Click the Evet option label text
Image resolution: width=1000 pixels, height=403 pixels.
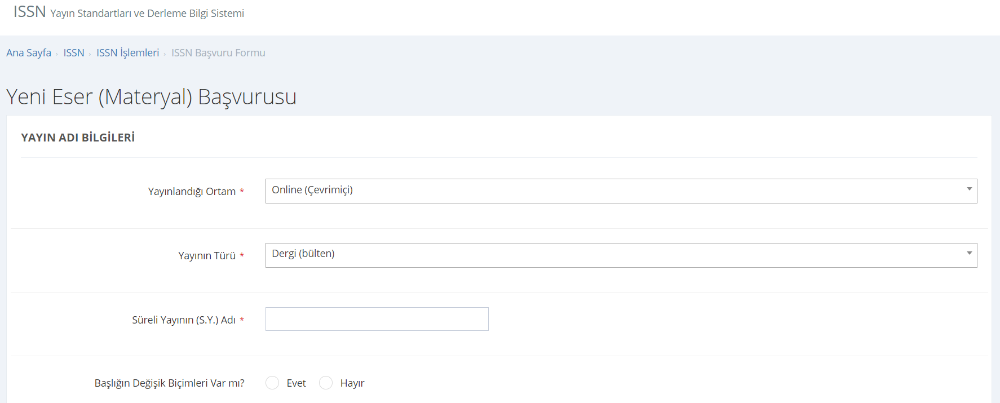pyautogui.click(x=296, y=383)
